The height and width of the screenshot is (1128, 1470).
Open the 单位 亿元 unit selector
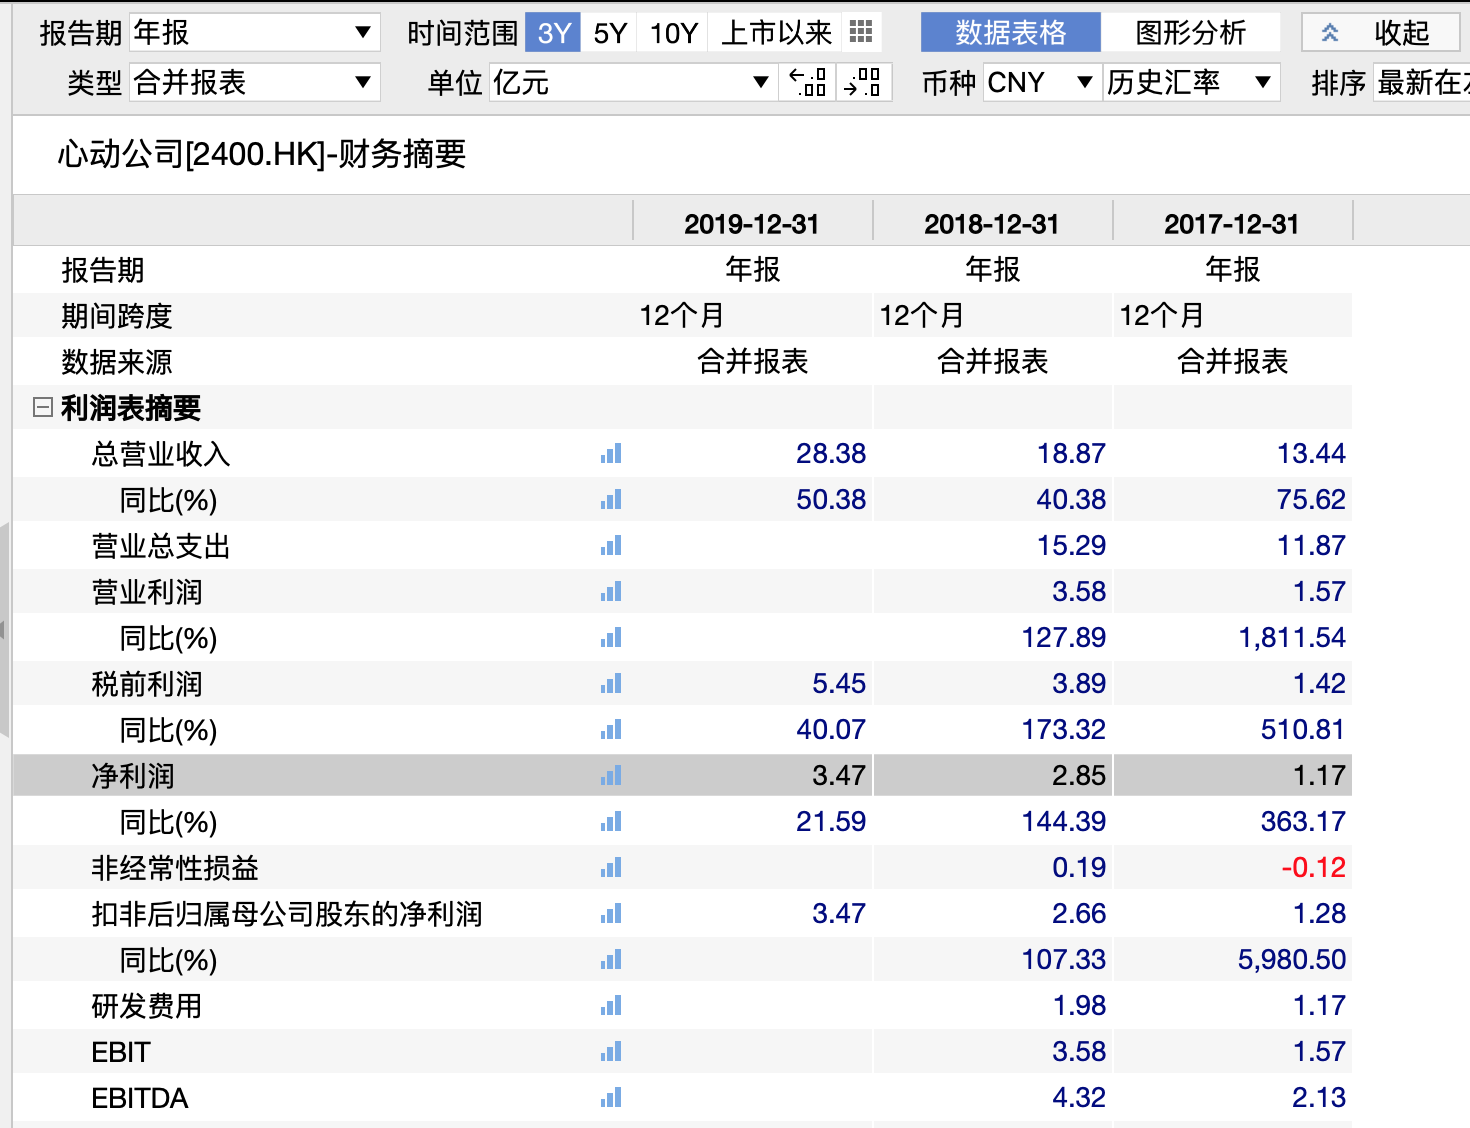630,82
